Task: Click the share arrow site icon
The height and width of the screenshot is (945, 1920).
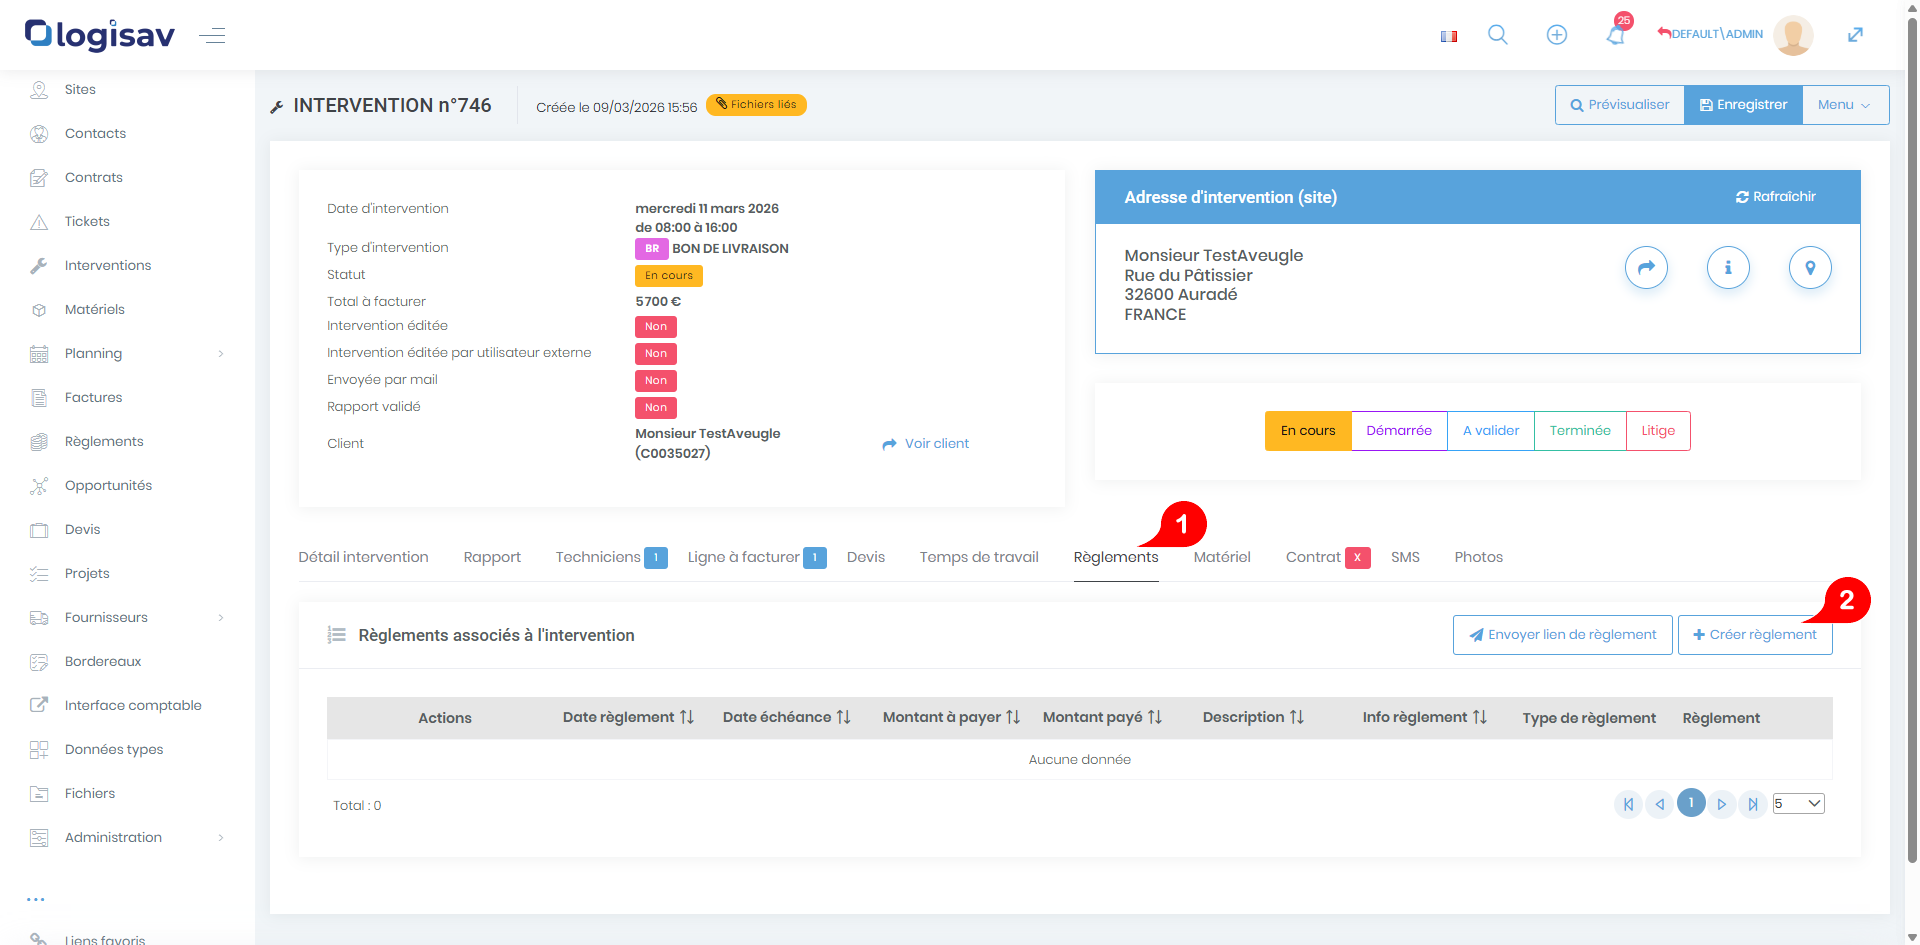Action: [x=1646, y=268]
